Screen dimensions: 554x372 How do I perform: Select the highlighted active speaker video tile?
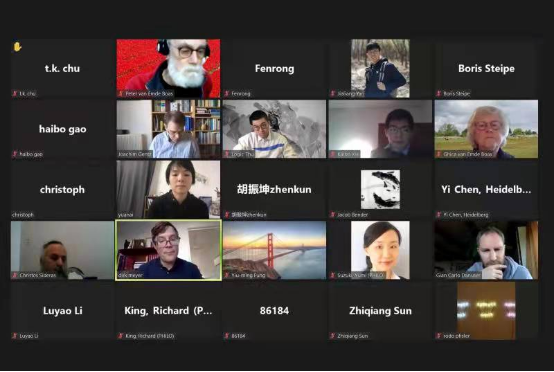tap(169, 250)
